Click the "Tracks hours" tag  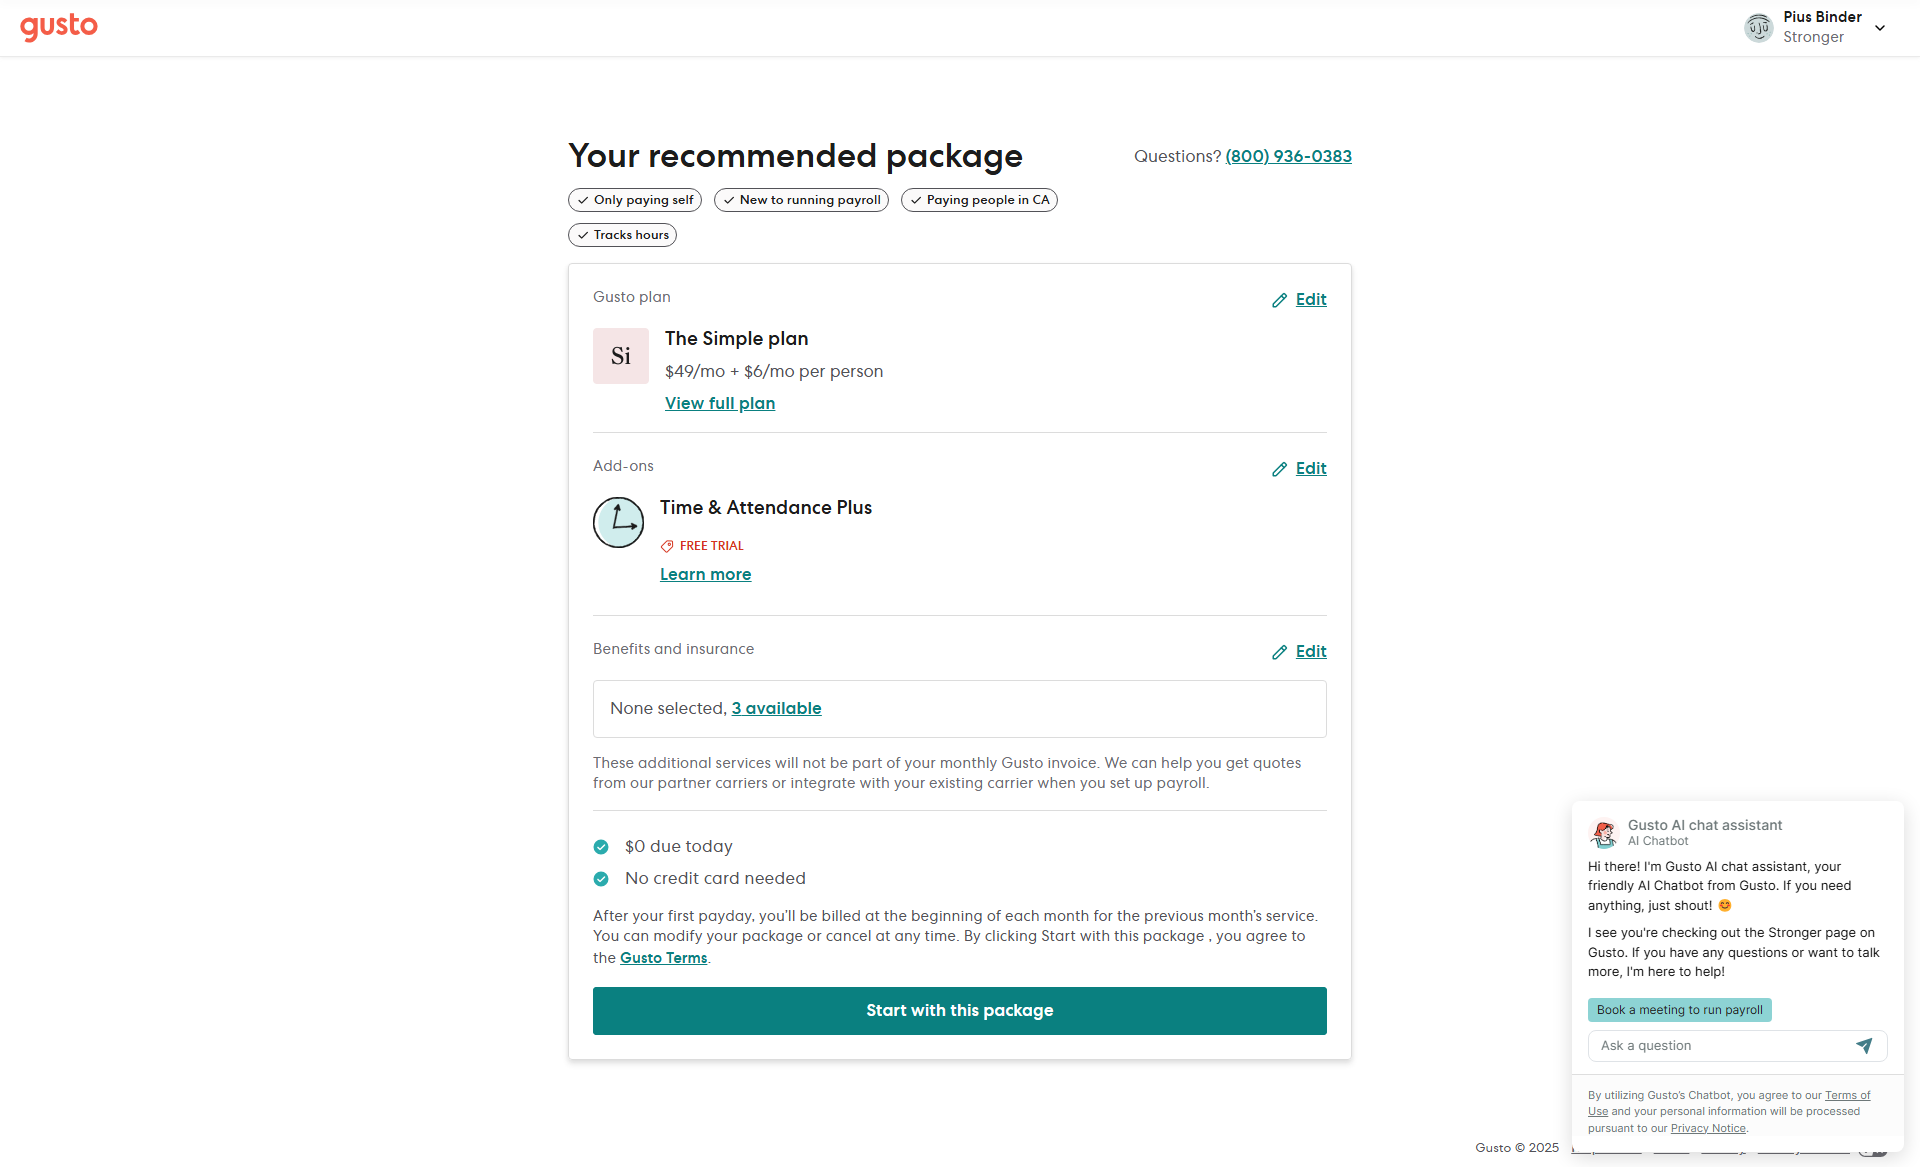(x=622, y=235)
